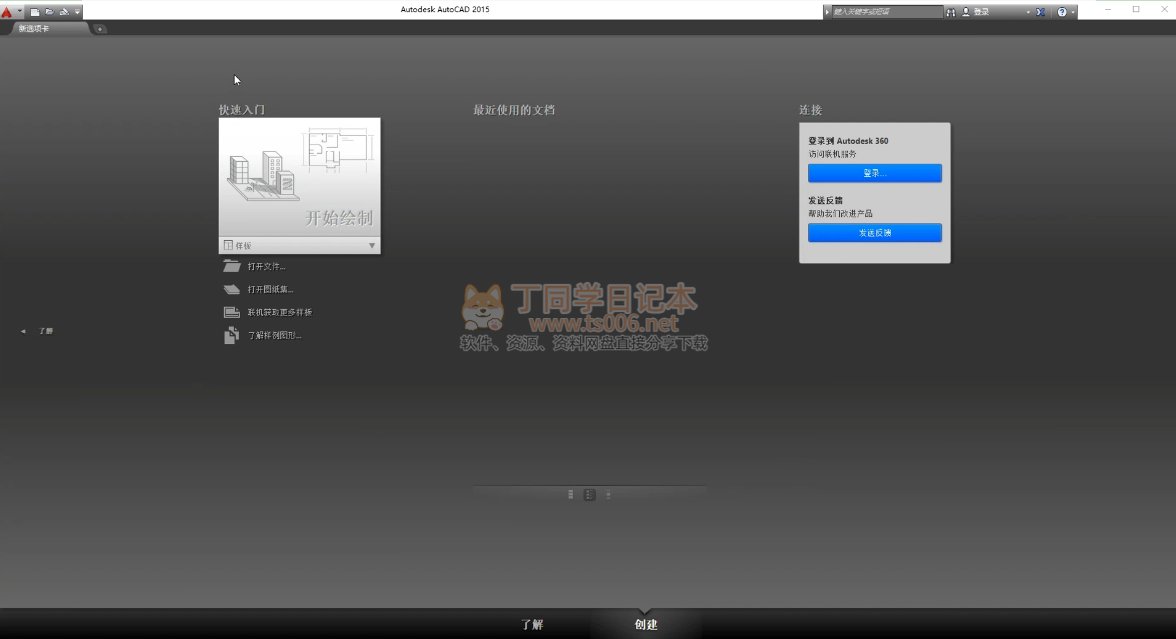
Task: Click the Open file icon in quick access toolbar
Action: [48, 12]
